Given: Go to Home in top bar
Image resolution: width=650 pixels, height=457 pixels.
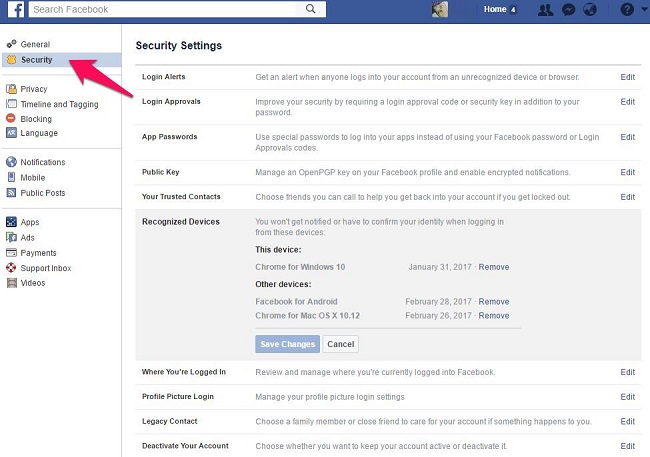Looking at the screenshot, I should pos(495,9).
